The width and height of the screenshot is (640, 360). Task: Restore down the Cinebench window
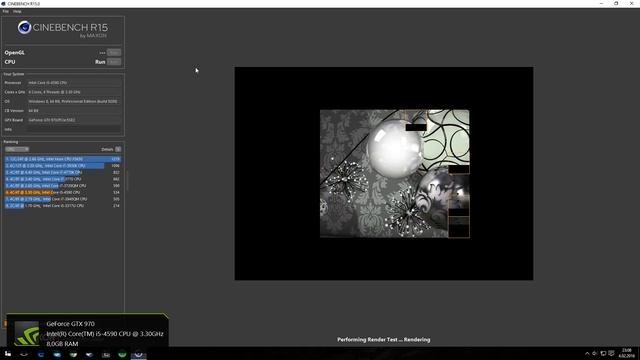click(616, 3)
